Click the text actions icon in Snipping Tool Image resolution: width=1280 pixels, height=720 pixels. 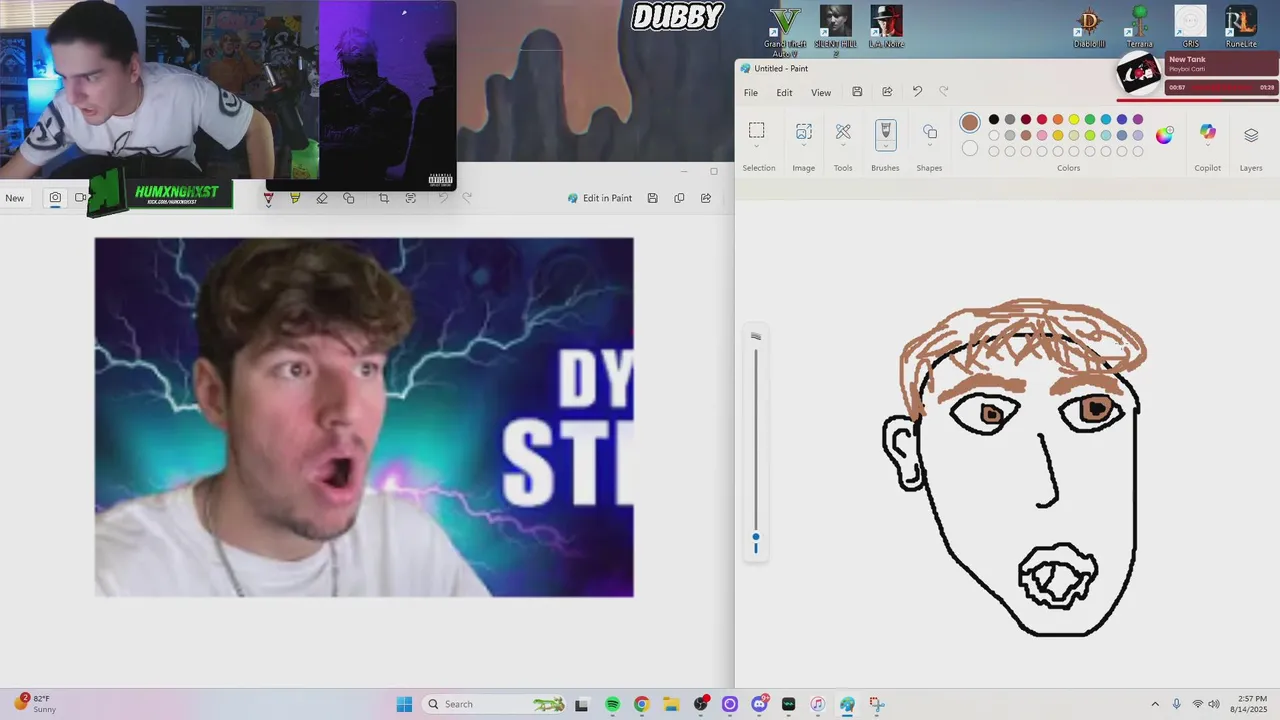pos(411,198)
